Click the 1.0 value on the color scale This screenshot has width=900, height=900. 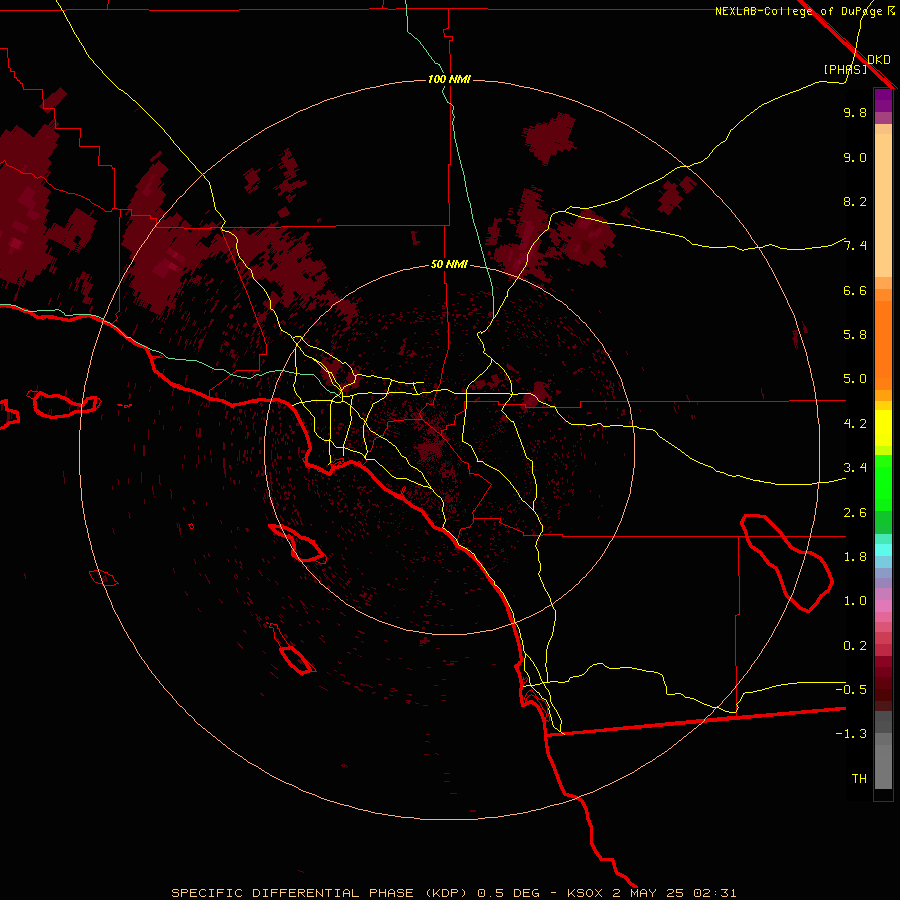coord(855,601)
